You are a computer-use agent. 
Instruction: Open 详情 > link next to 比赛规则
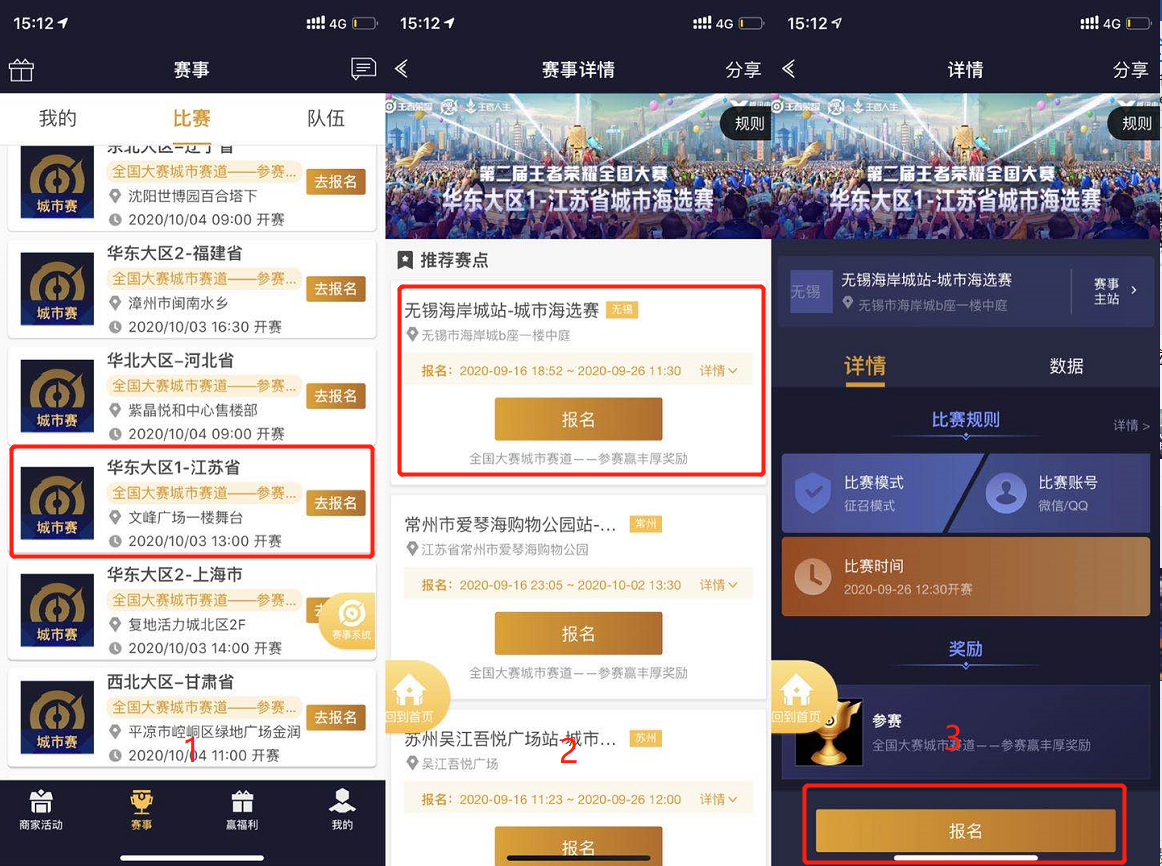click(x=1132, y=425)
